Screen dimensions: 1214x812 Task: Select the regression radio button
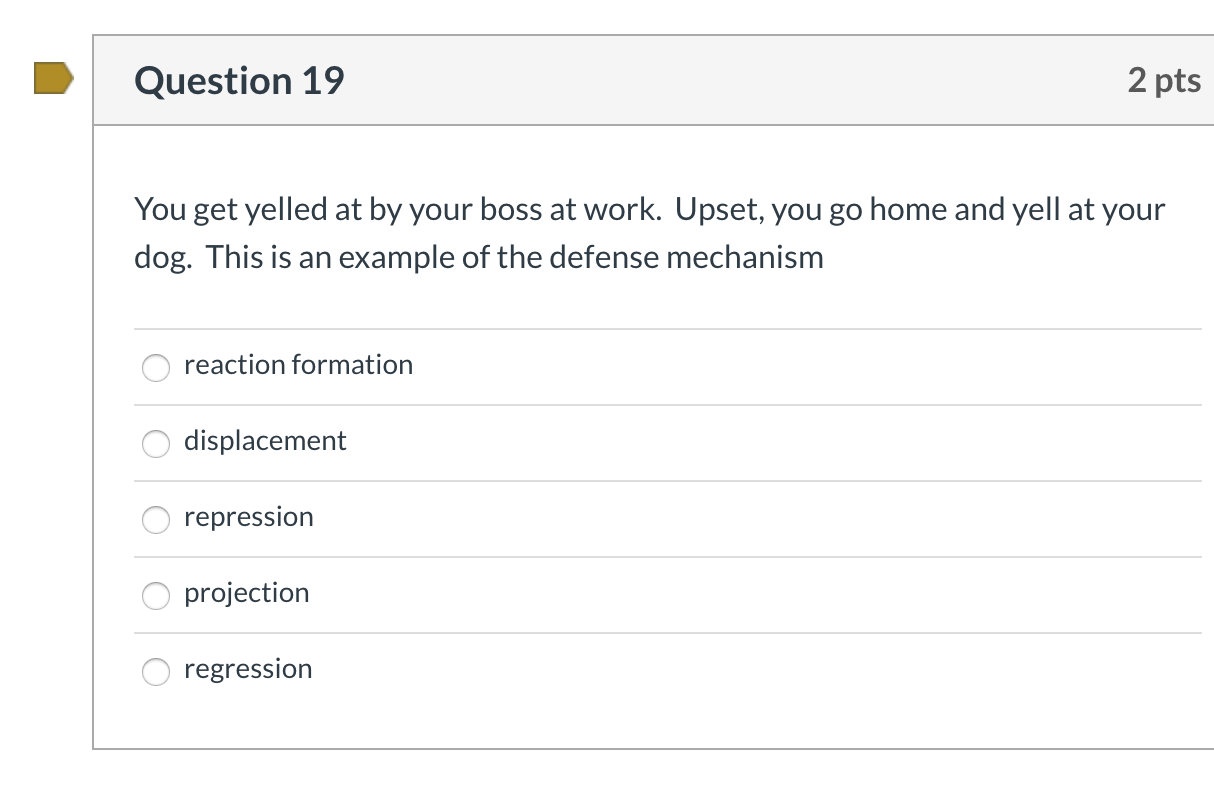click(x=156, y=671)
